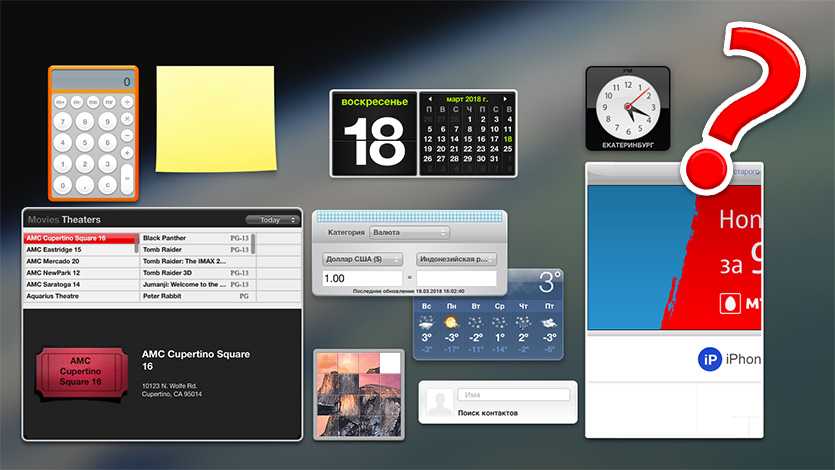The height and width of the screenshot is (470, 835).
Task: Click the currency amount field showing 1.00
Action: coord(362,278)
